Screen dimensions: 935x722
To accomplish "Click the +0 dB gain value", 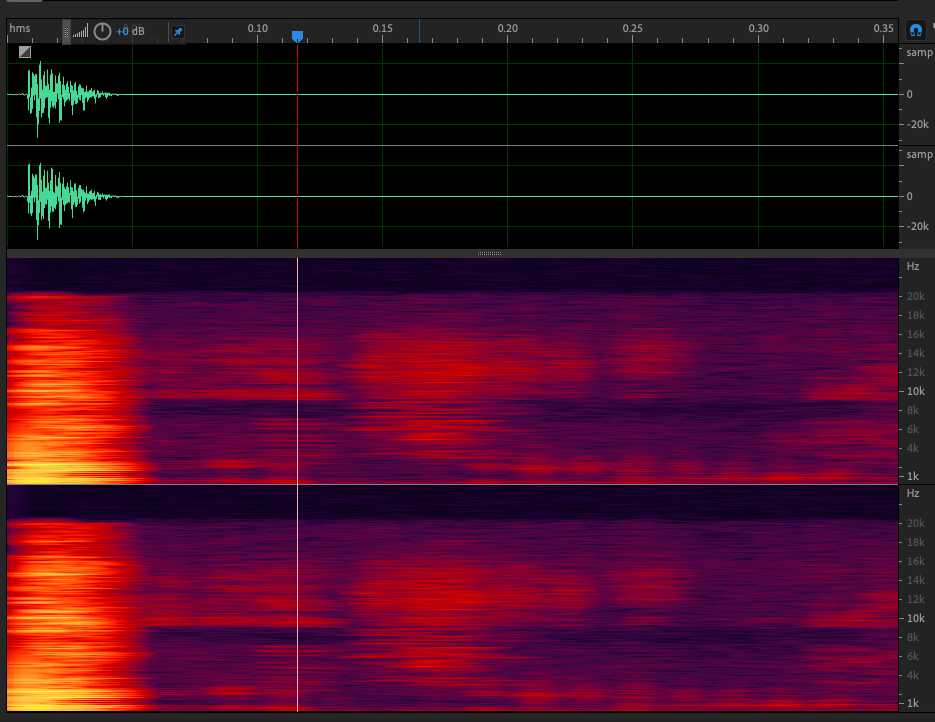I will tap(130, 32).
